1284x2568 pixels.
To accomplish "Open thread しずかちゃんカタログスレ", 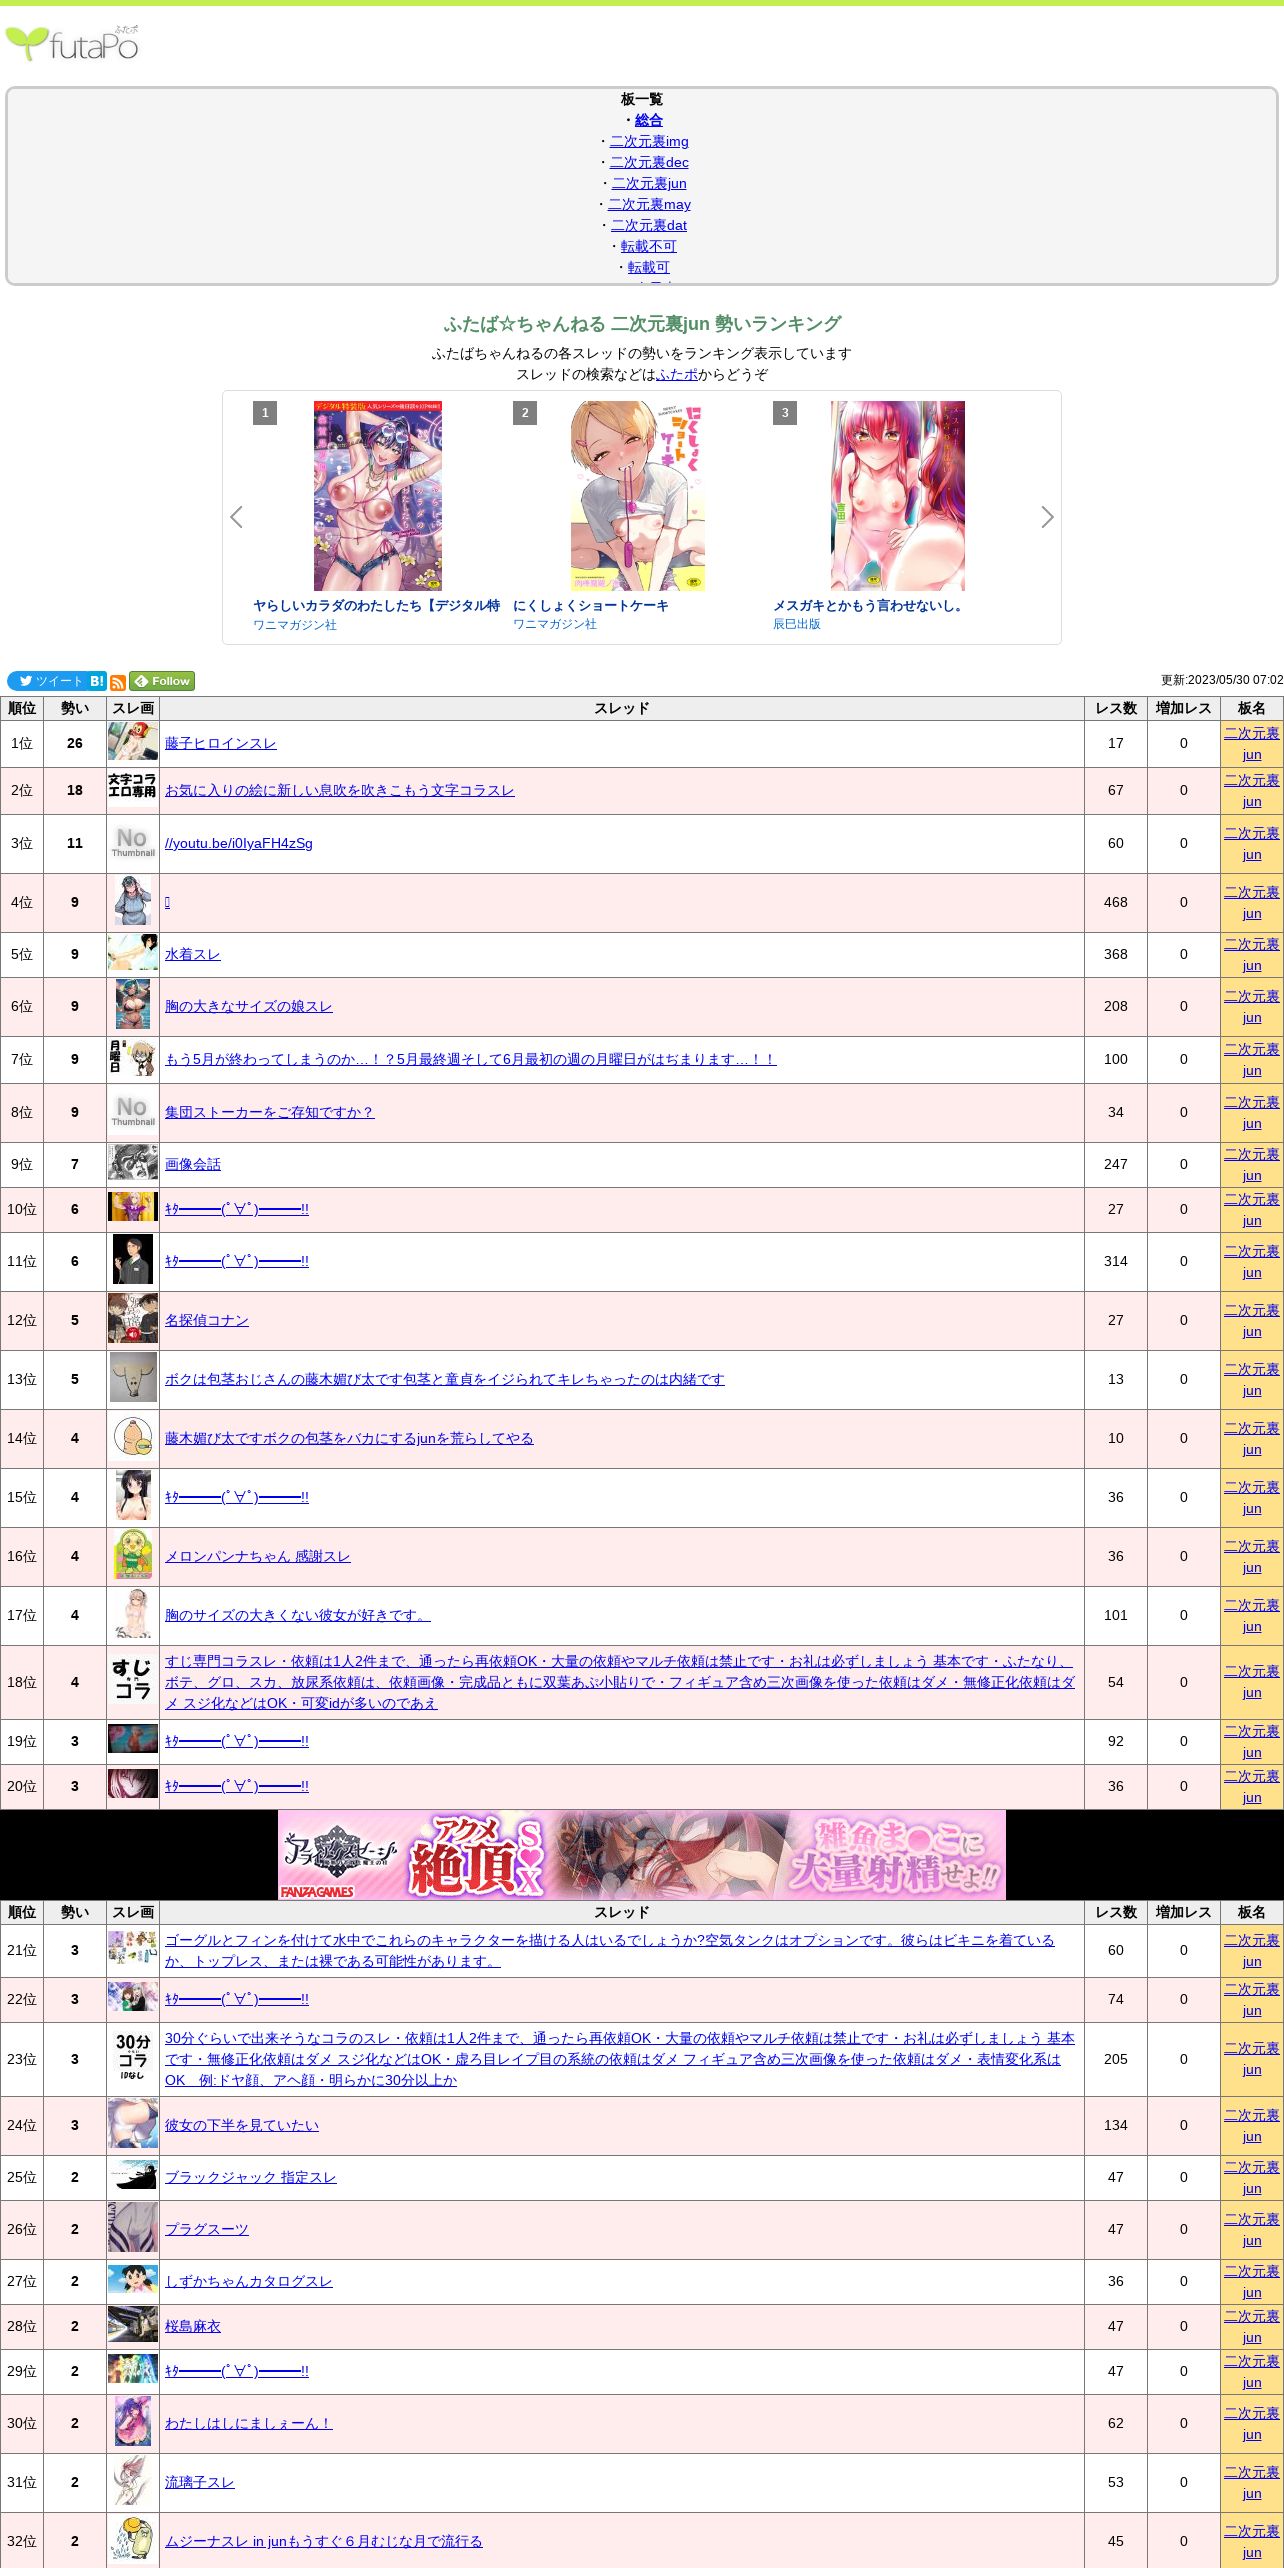I will click(x=249, y=2281).
